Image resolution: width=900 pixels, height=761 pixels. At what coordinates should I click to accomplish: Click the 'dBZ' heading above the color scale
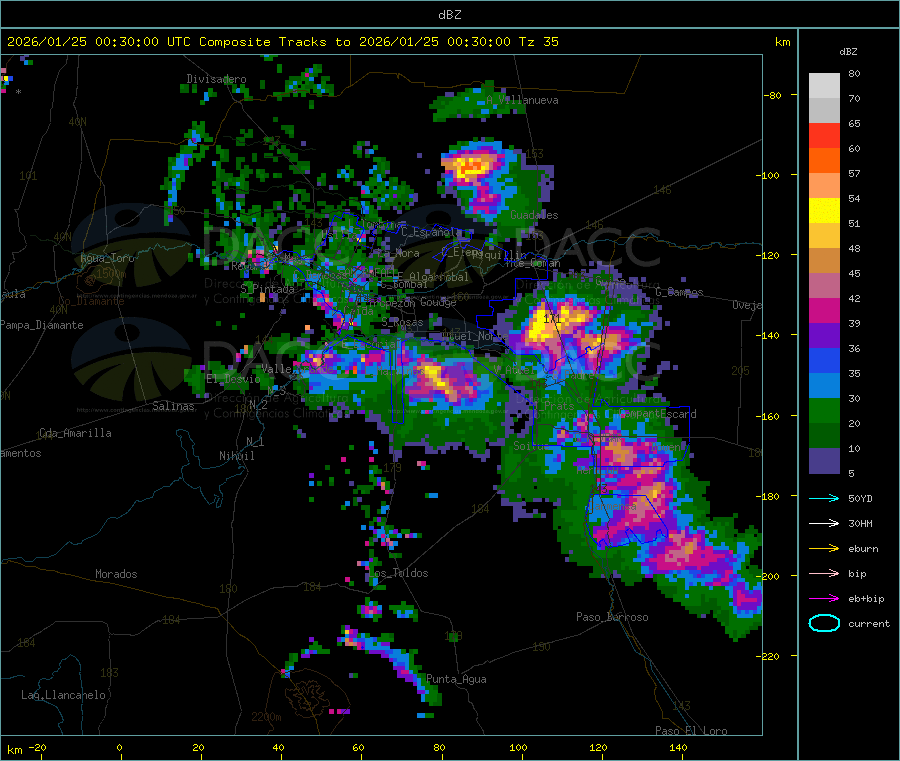coord(848,52)
